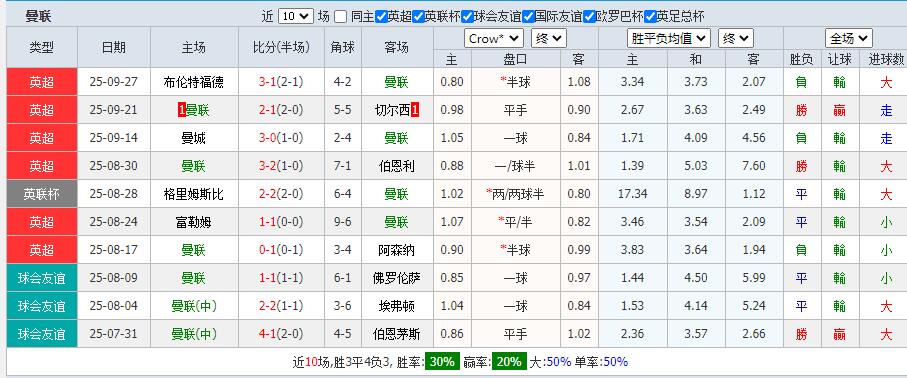Toggle the 同主 checkbox
Viewport: 907px width, 378px height.
[x=341, y=16]
